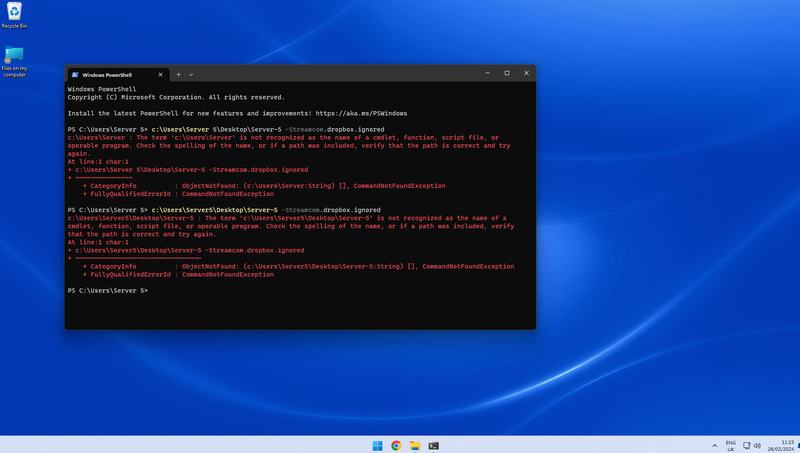Click the Terminal icon in the taskbar
The image size is (800, 453).
[x=434, y=445]
